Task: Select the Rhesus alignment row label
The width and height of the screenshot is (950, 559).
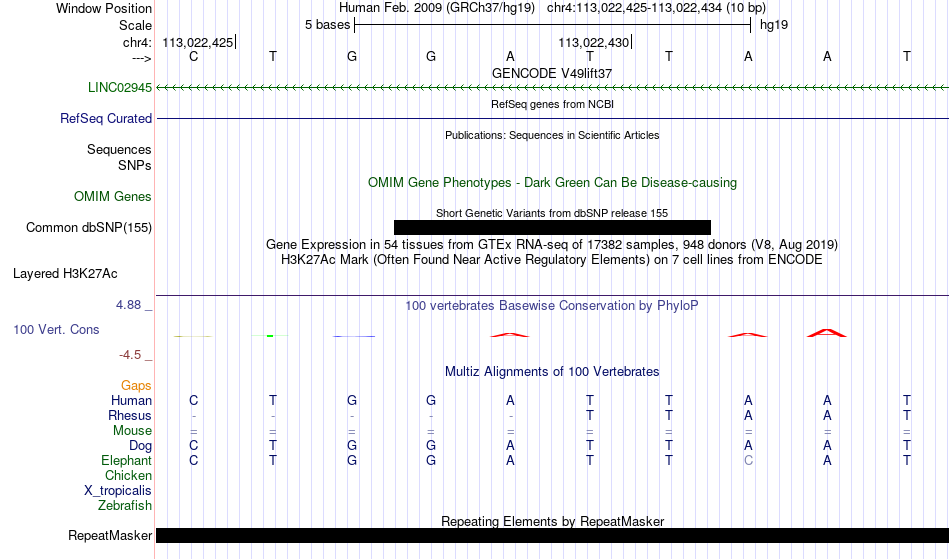Action: point(130,415)
